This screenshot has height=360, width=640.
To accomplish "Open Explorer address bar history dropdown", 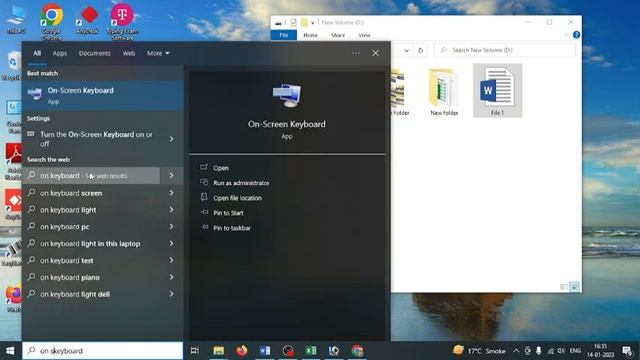I will [x=407, y=50].
